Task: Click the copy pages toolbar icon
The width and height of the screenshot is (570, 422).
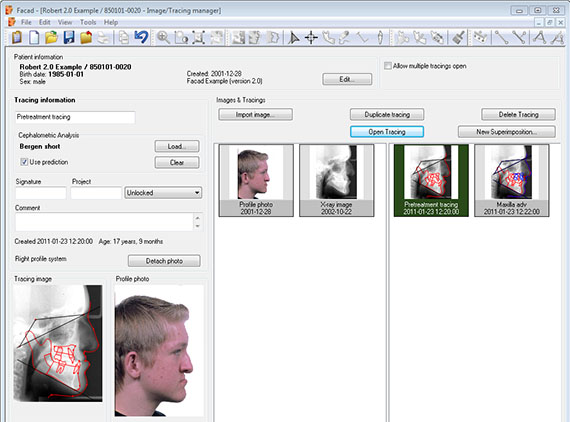Action: tap(124, 37)
